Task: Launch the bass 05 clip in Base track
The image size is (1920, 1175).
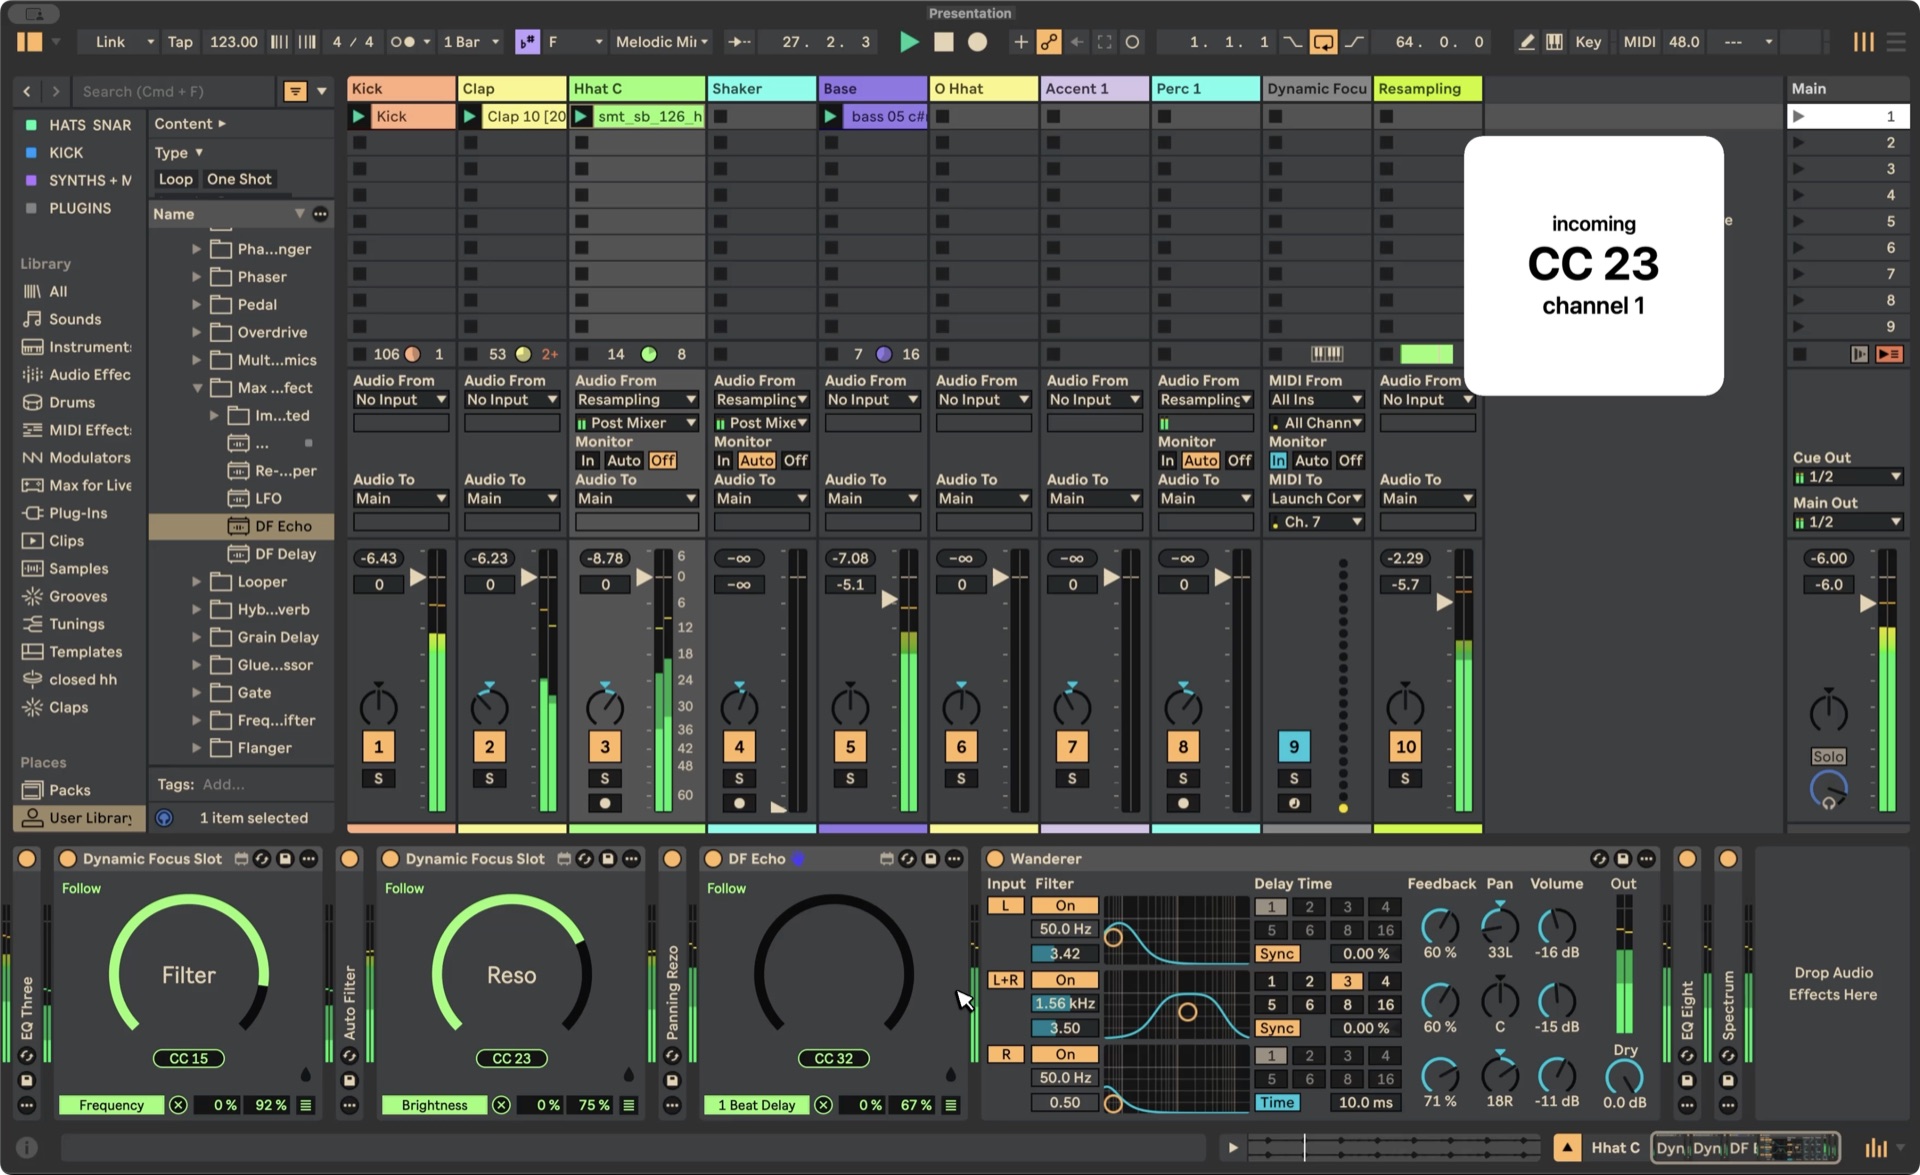Action: click(830, 116)
